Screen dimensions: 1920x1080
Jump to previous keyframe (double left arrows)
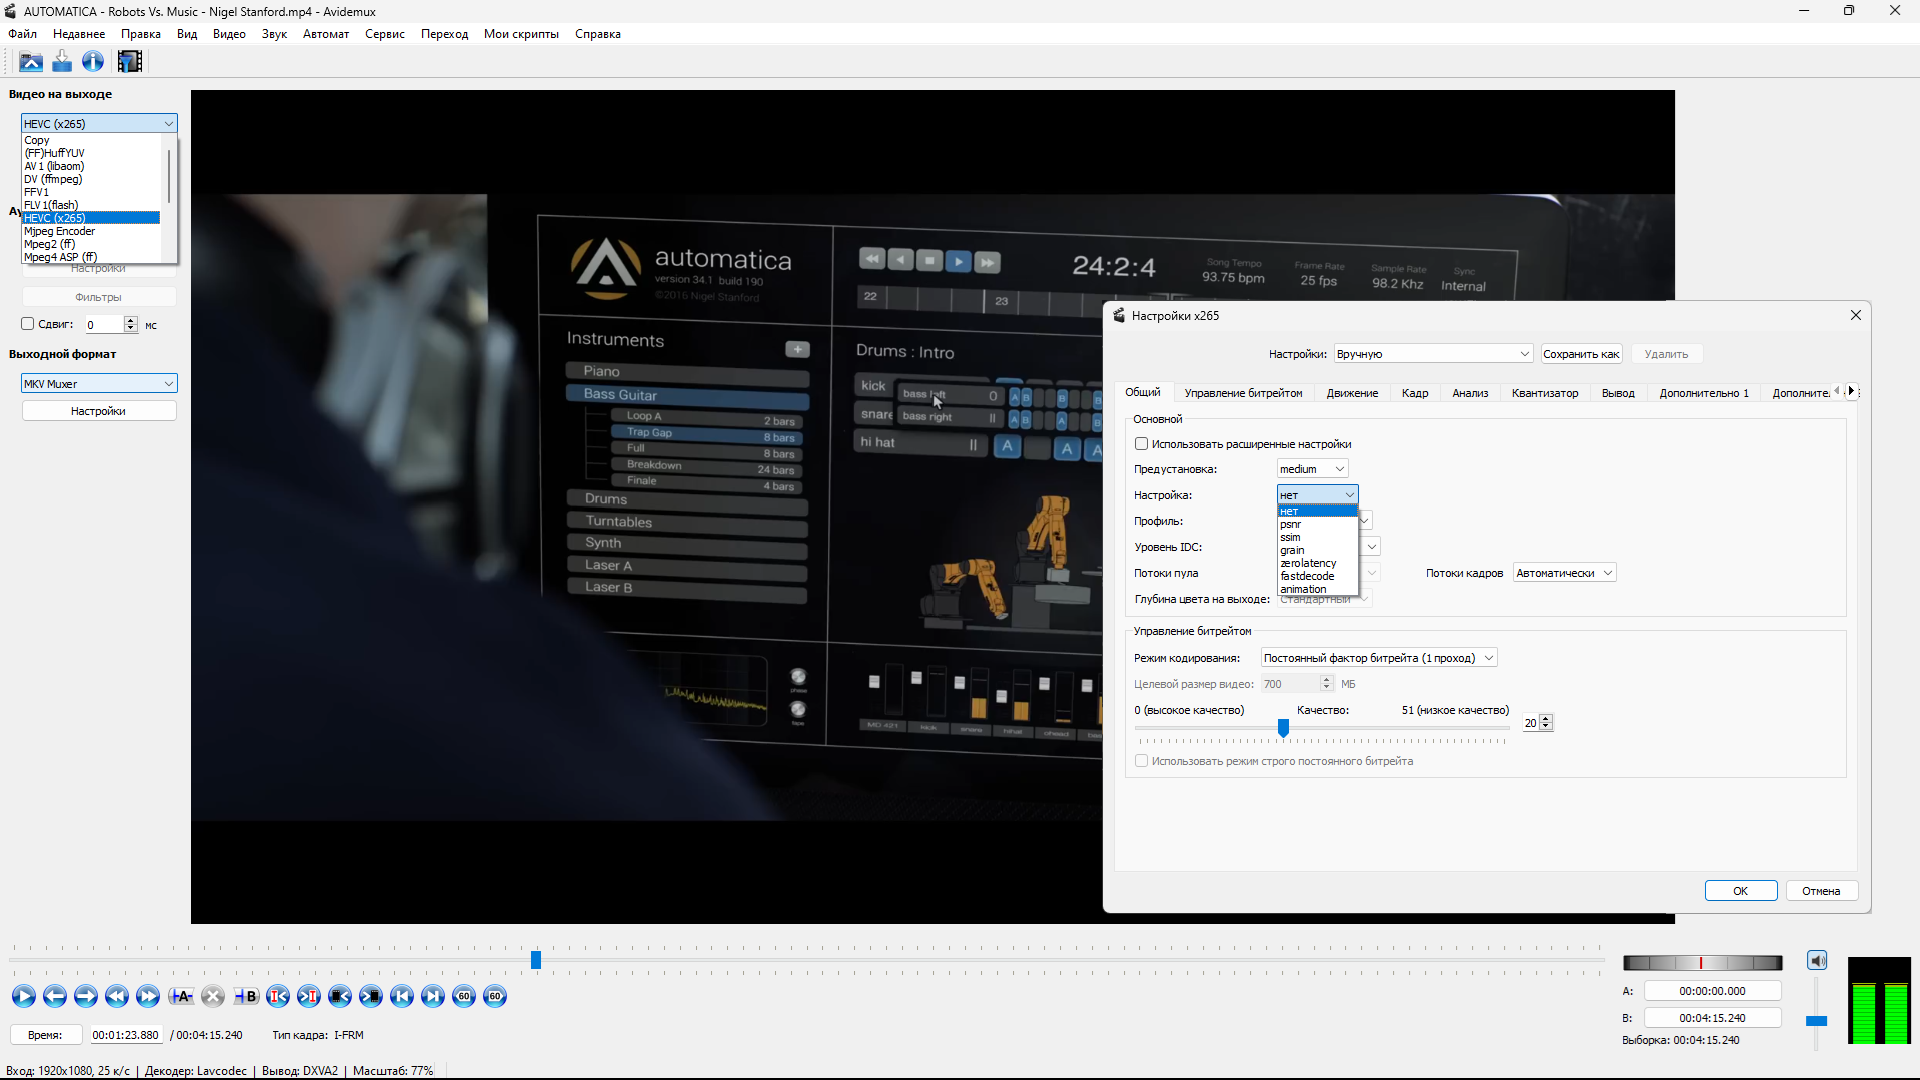(117, 996)
